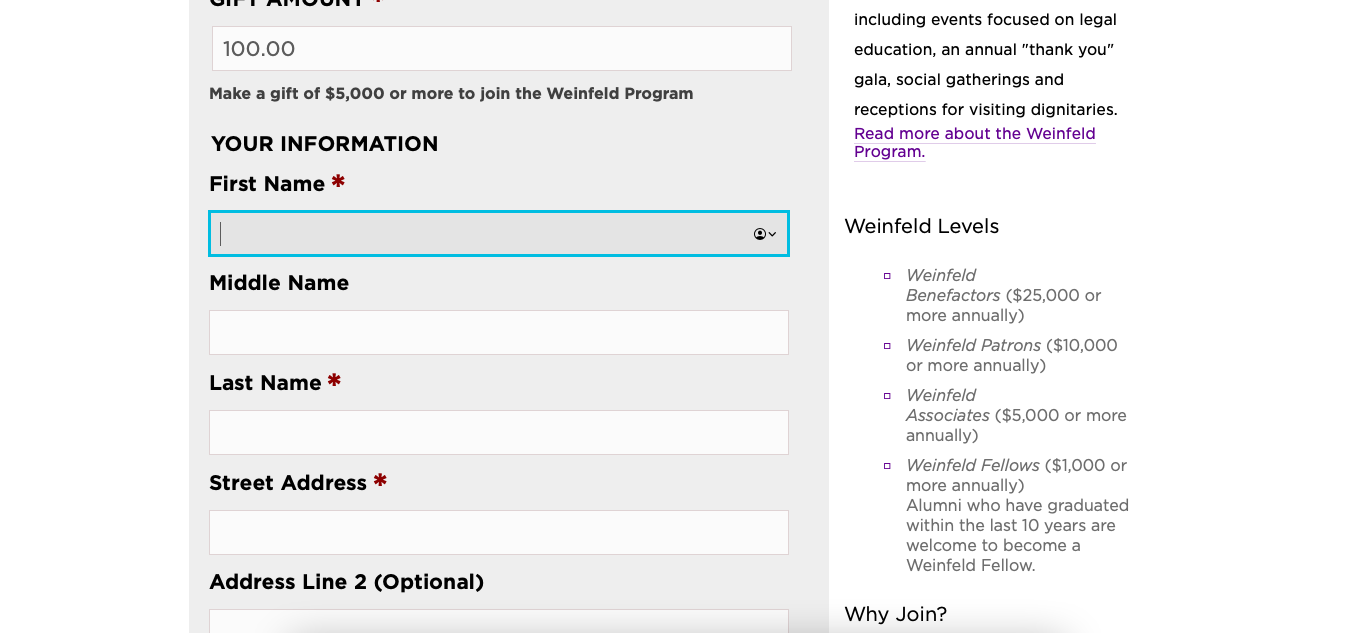Click the 'First Name' field label

point(267,184)
